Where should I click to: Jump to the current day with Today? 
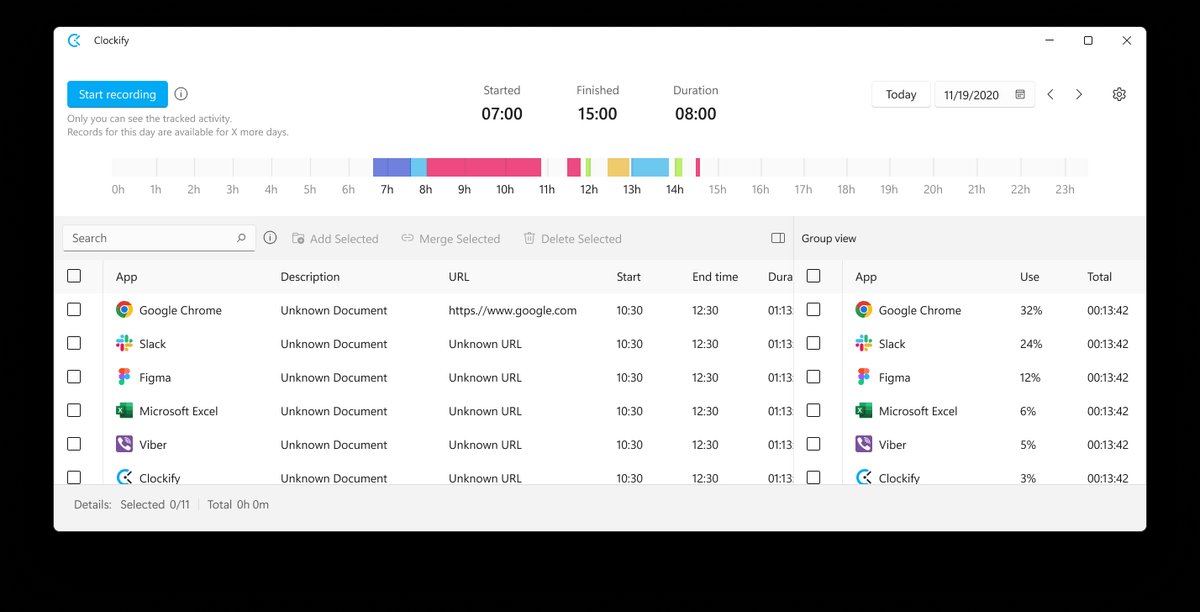click(x=901, y=94)
